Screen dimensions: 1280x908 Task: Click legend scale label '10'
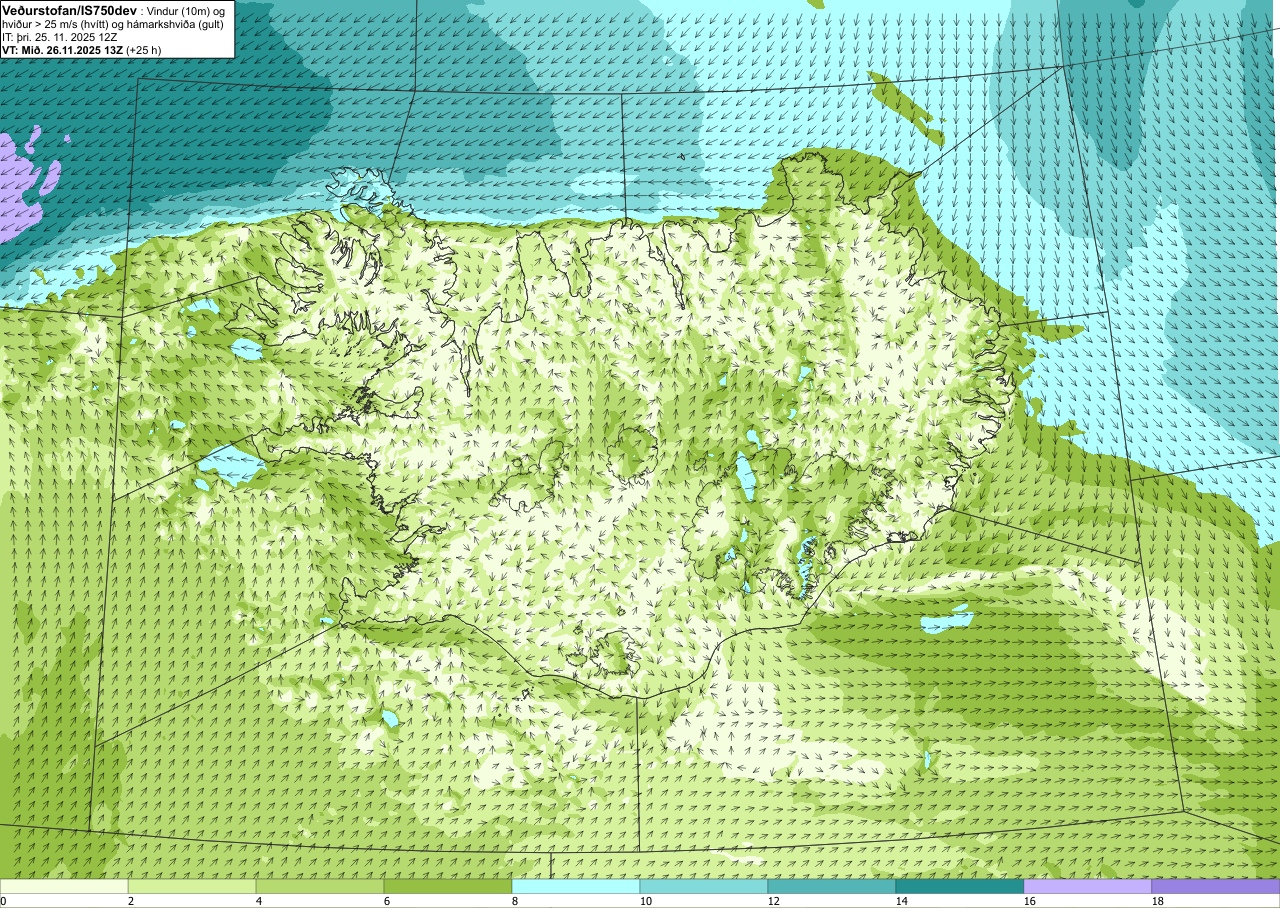click(646, 901)
